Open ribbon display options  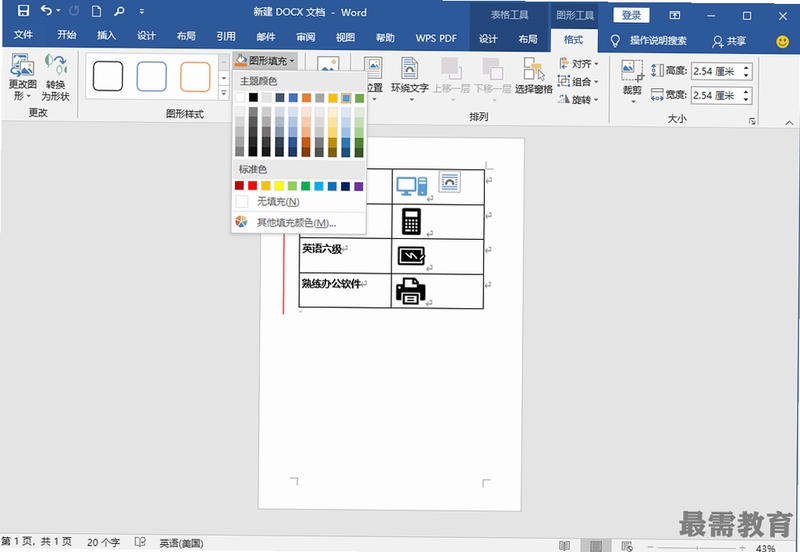tap(674, 16)
